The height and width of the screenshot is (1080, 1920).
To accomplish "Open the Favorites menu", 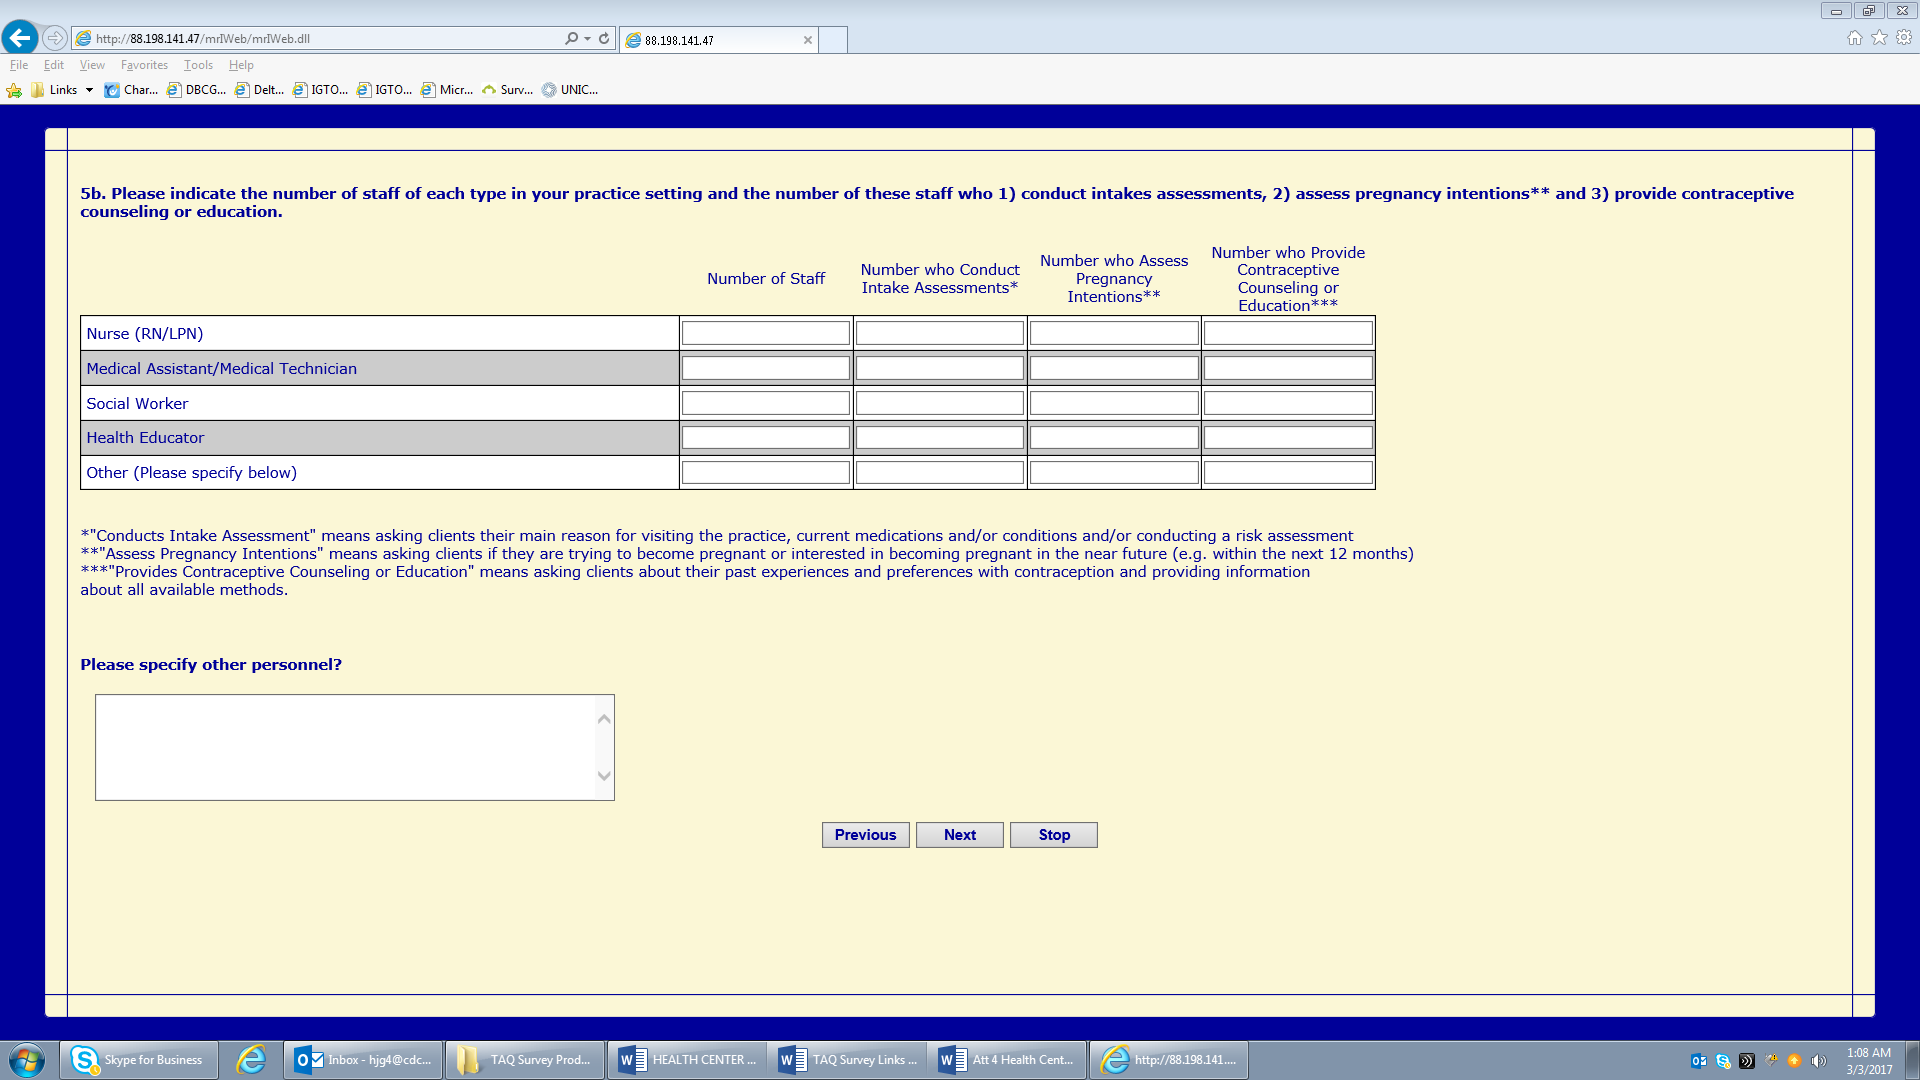I will (x=144, y=65).
